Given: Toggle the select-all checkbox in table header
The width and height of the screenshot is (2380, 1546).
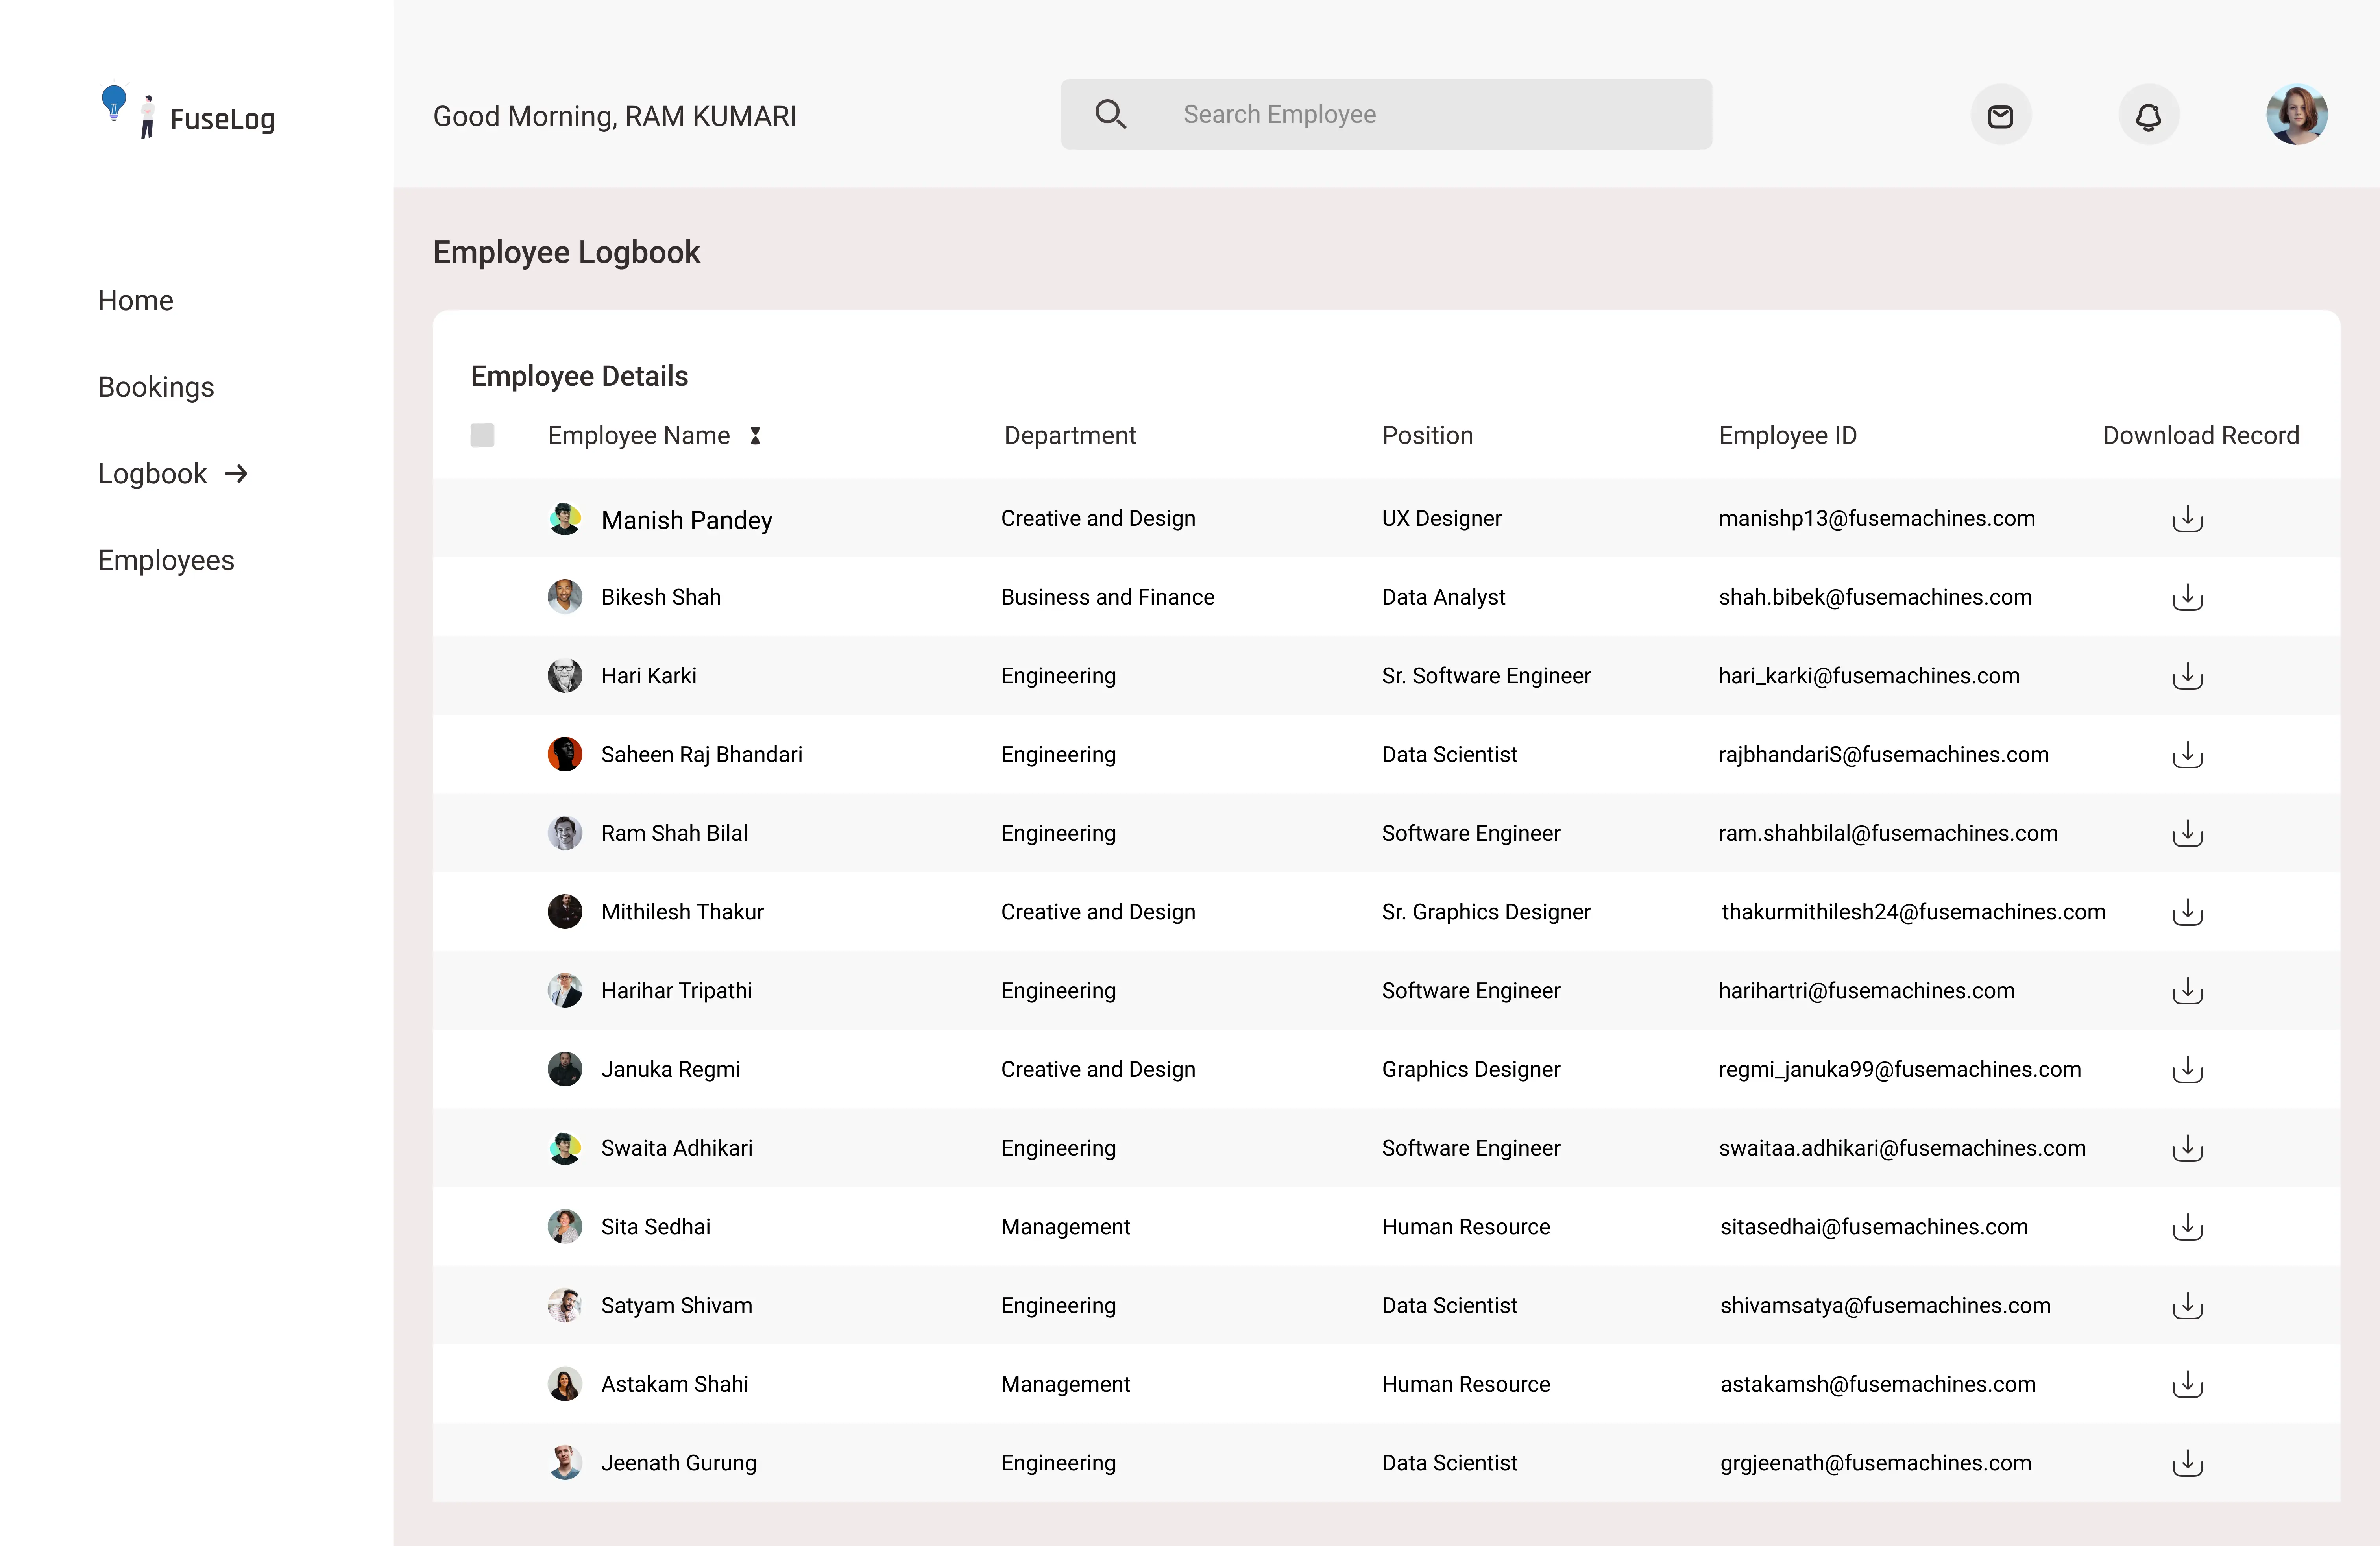Looking at the screenshot, I should (482, 435).
